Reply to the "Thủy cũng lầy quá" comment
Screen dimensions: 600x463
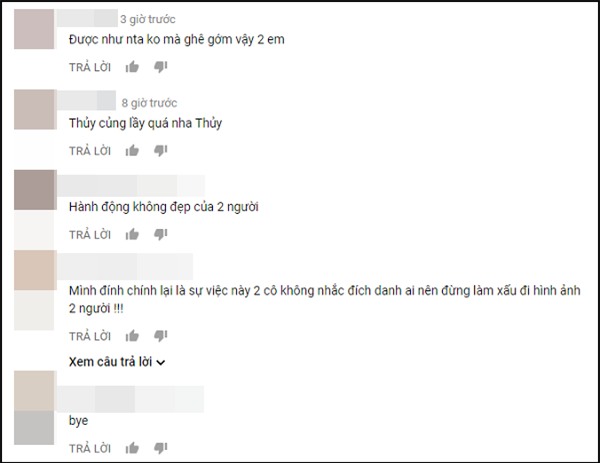(90, 151)
